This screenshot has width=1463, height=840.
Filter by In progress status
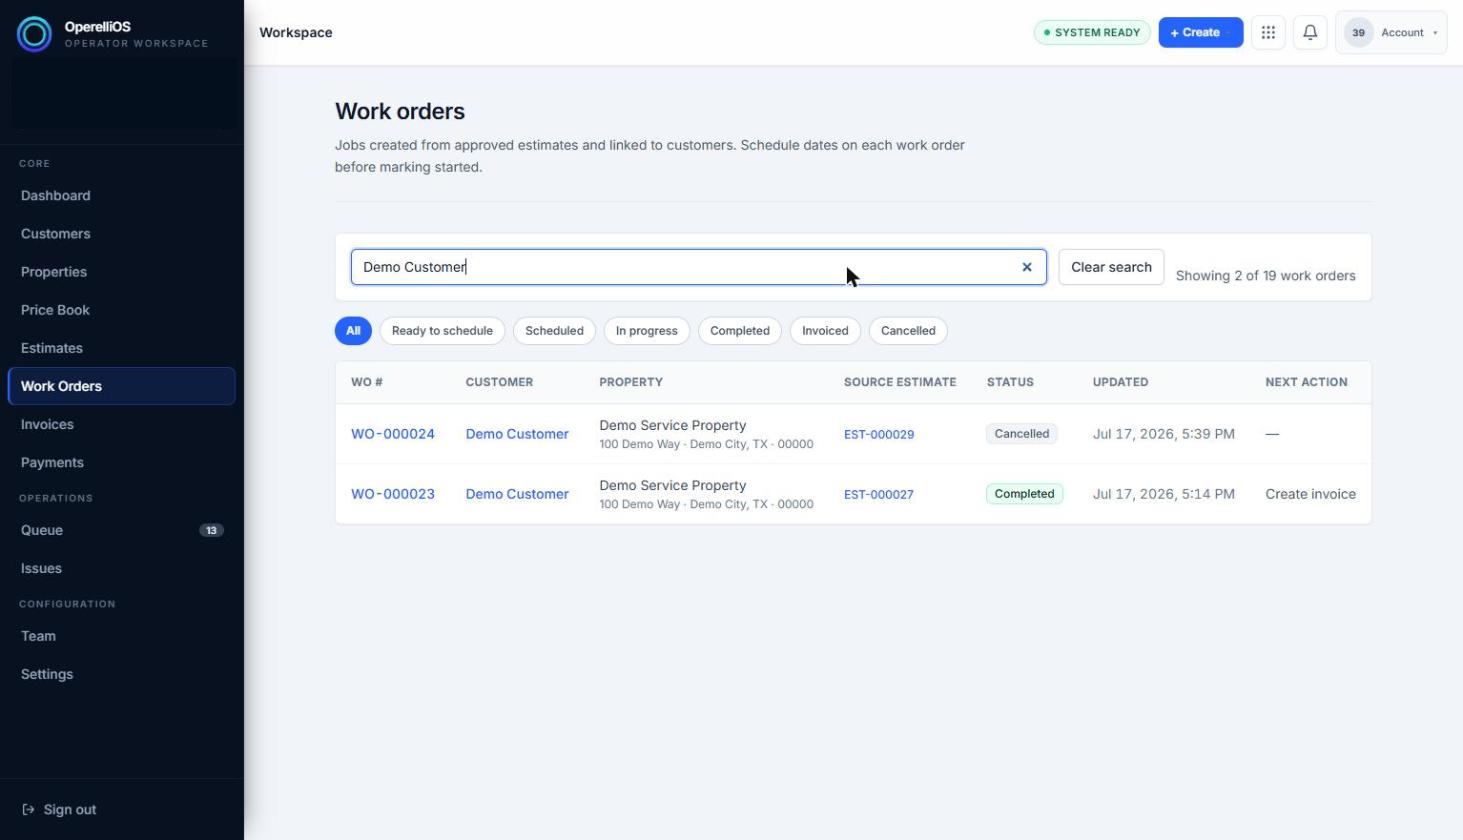(646, 331)
